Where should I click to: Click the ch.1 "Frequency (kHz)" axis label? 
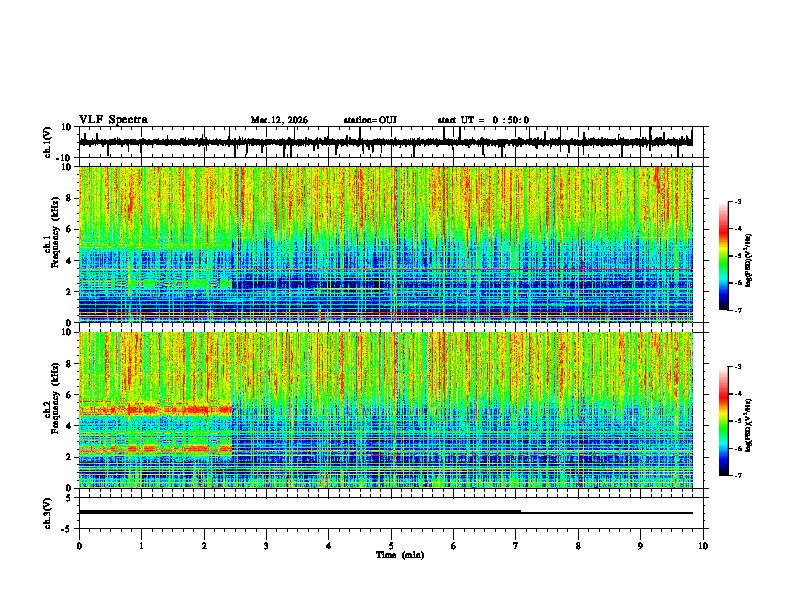click(56, 231)
